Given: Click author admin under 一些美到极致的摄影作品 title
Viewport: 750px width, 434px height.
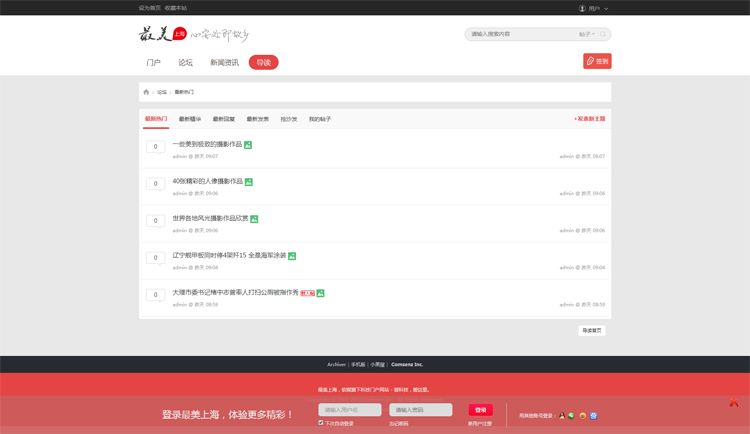Looking at the screenshot, I should click(179, 156).
